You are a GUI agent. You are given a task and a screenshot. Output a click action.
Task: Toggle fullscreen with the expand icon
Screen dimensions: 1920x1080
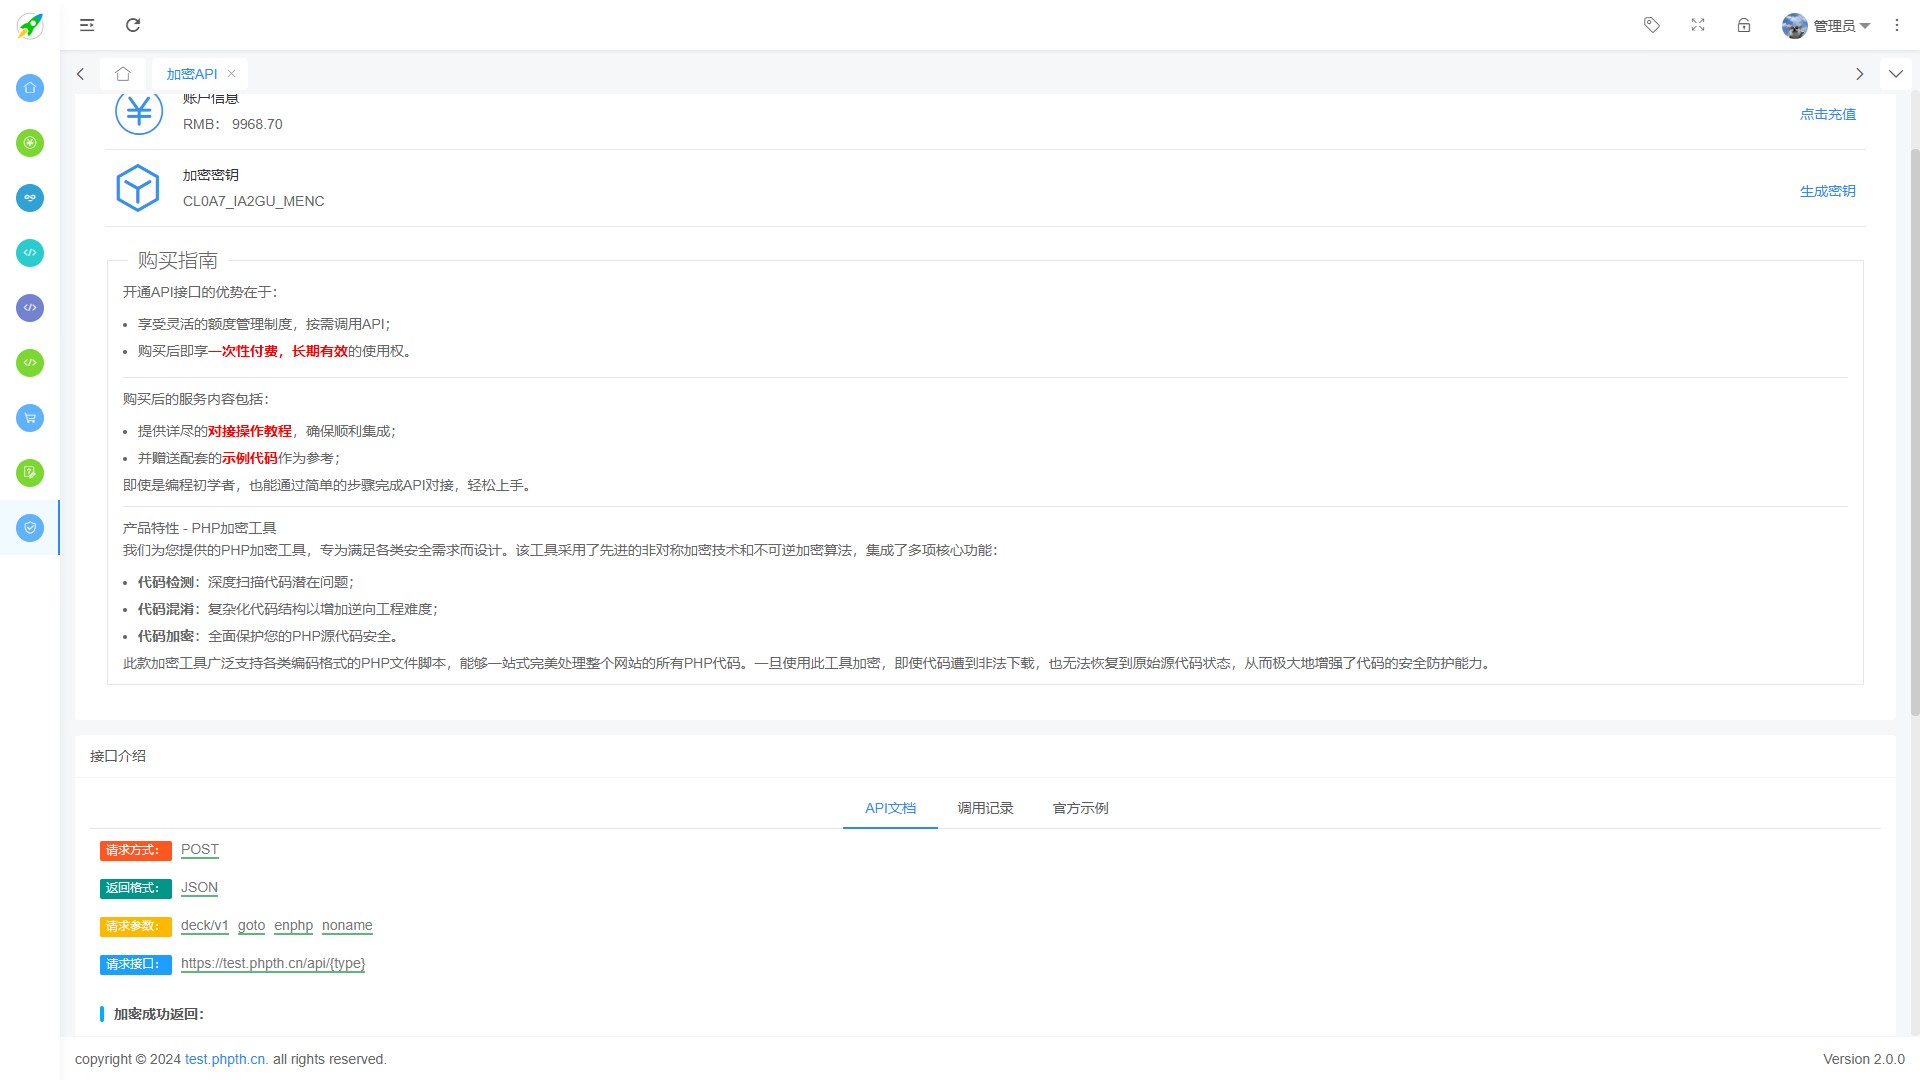coord(1698,25)
